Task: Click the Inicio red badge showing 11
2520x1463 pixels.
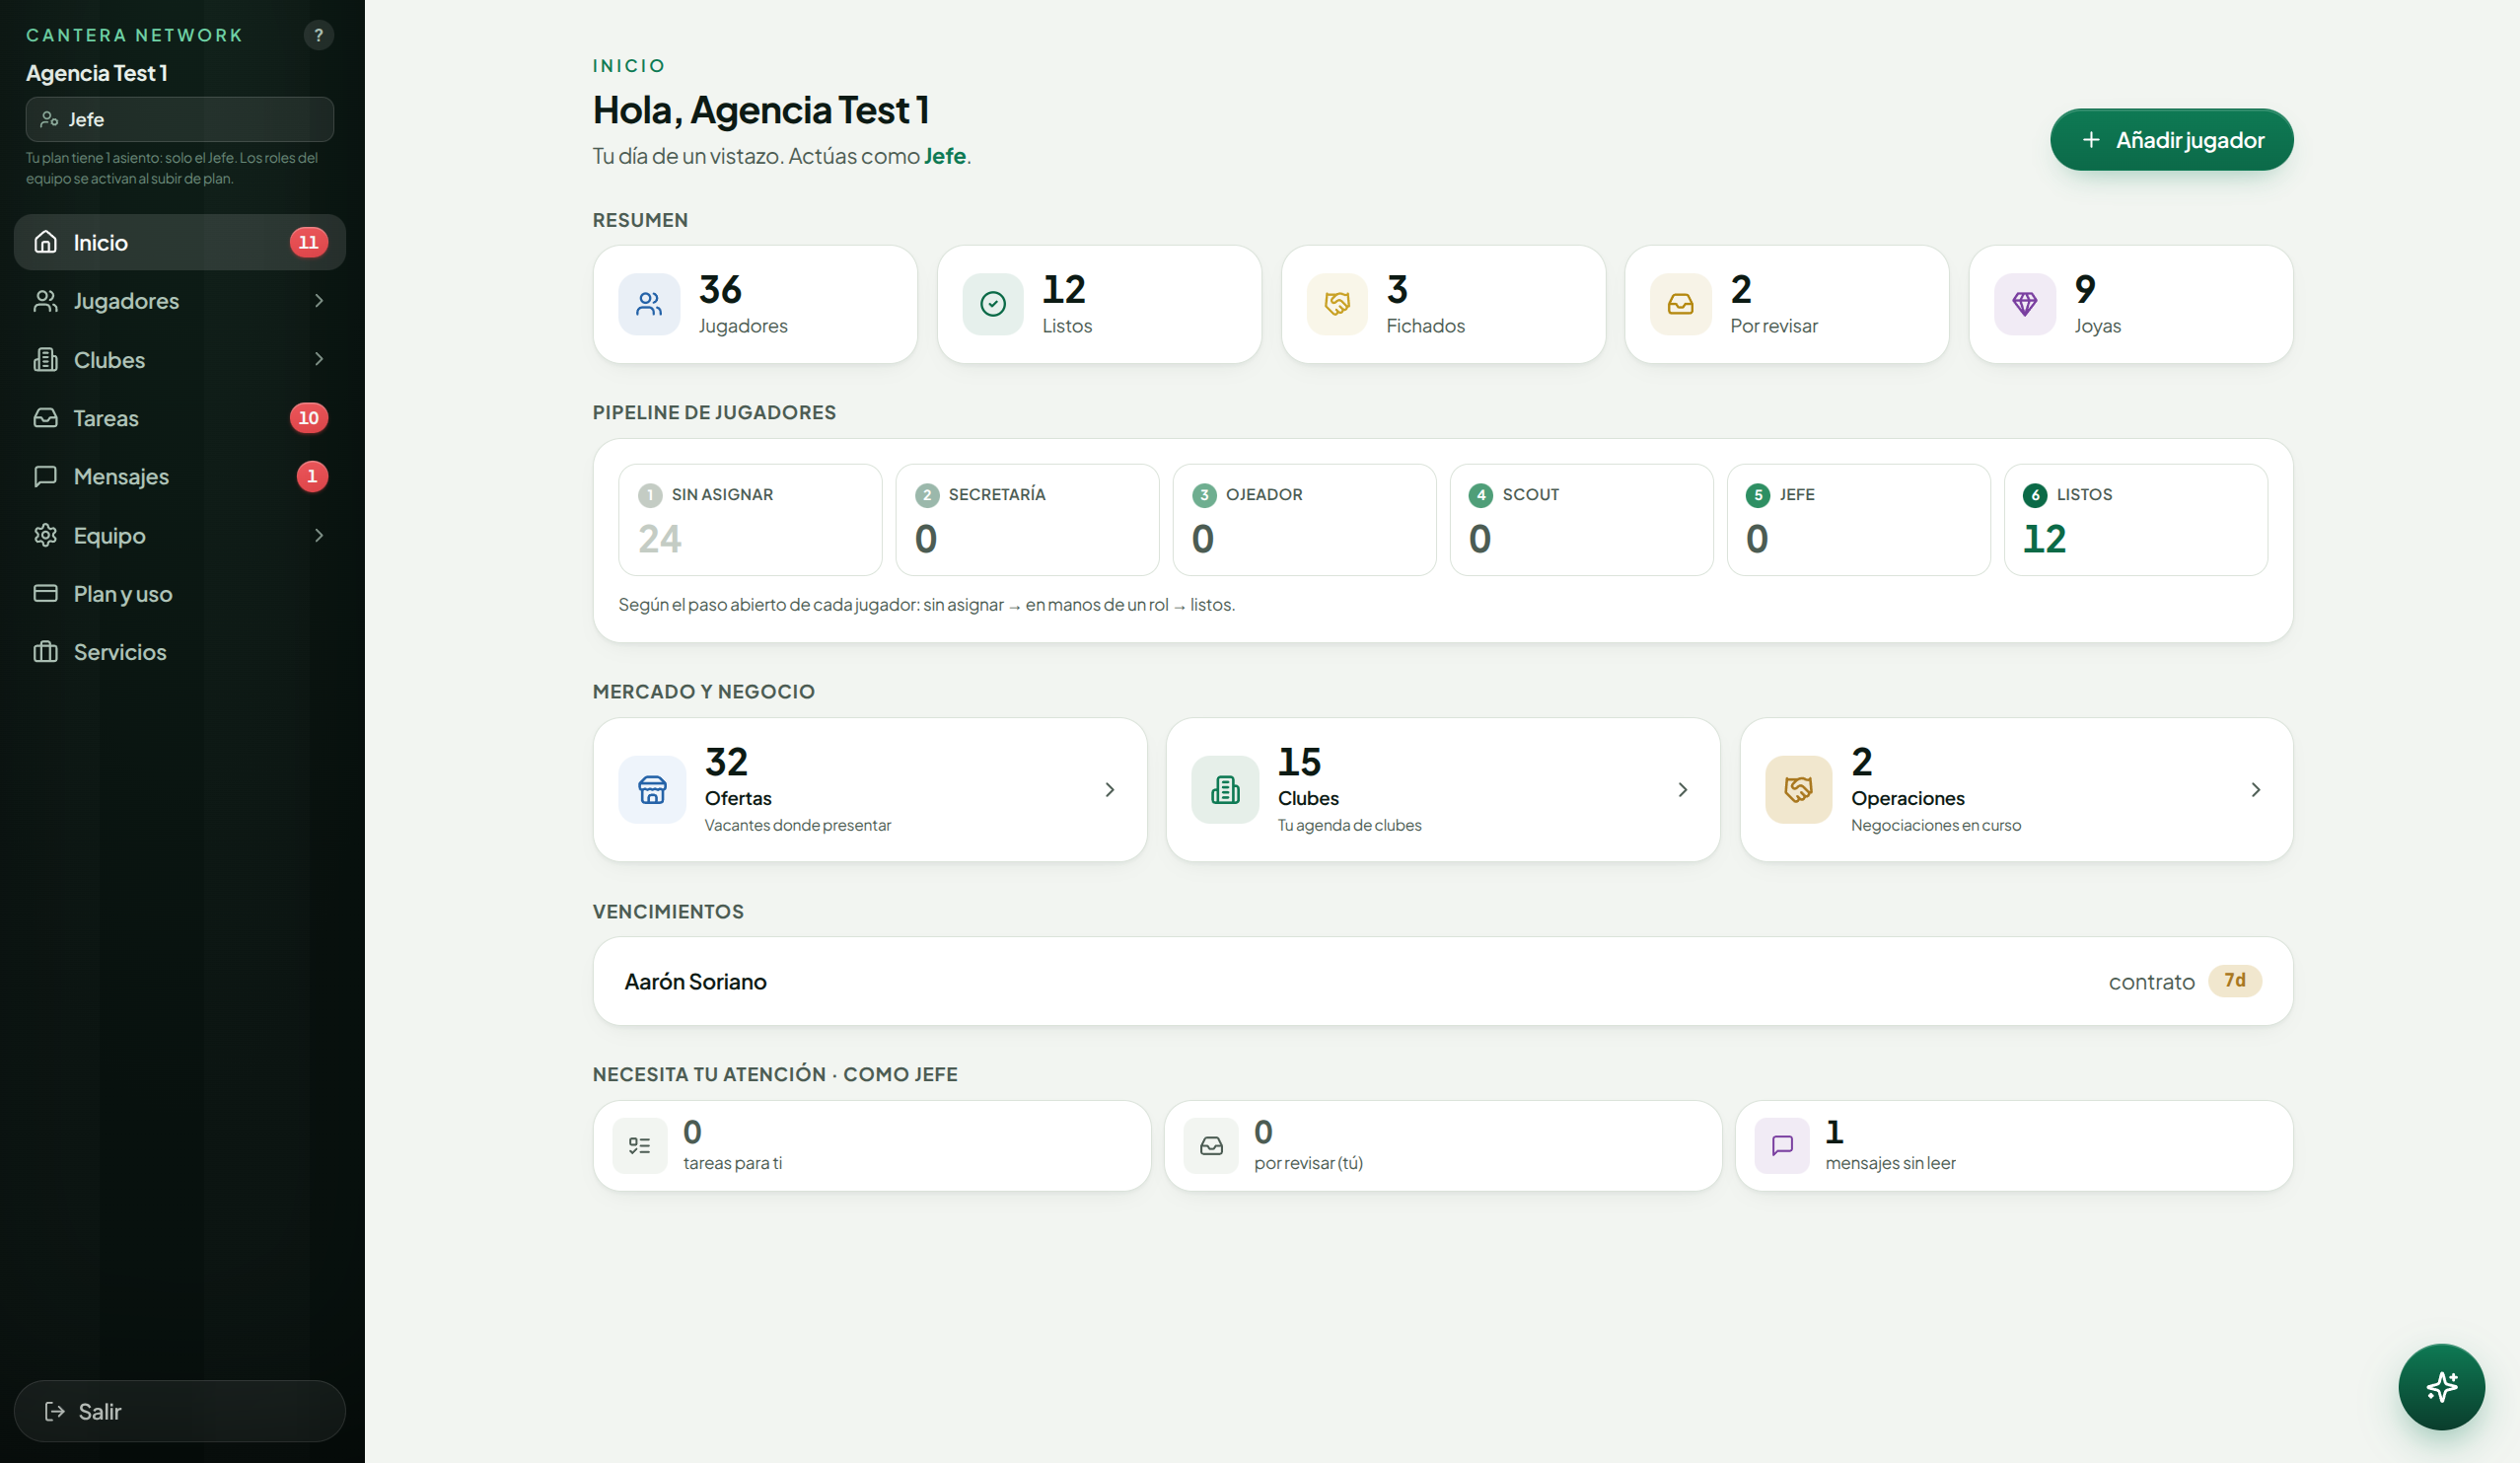Action: [x=308, y=242]
